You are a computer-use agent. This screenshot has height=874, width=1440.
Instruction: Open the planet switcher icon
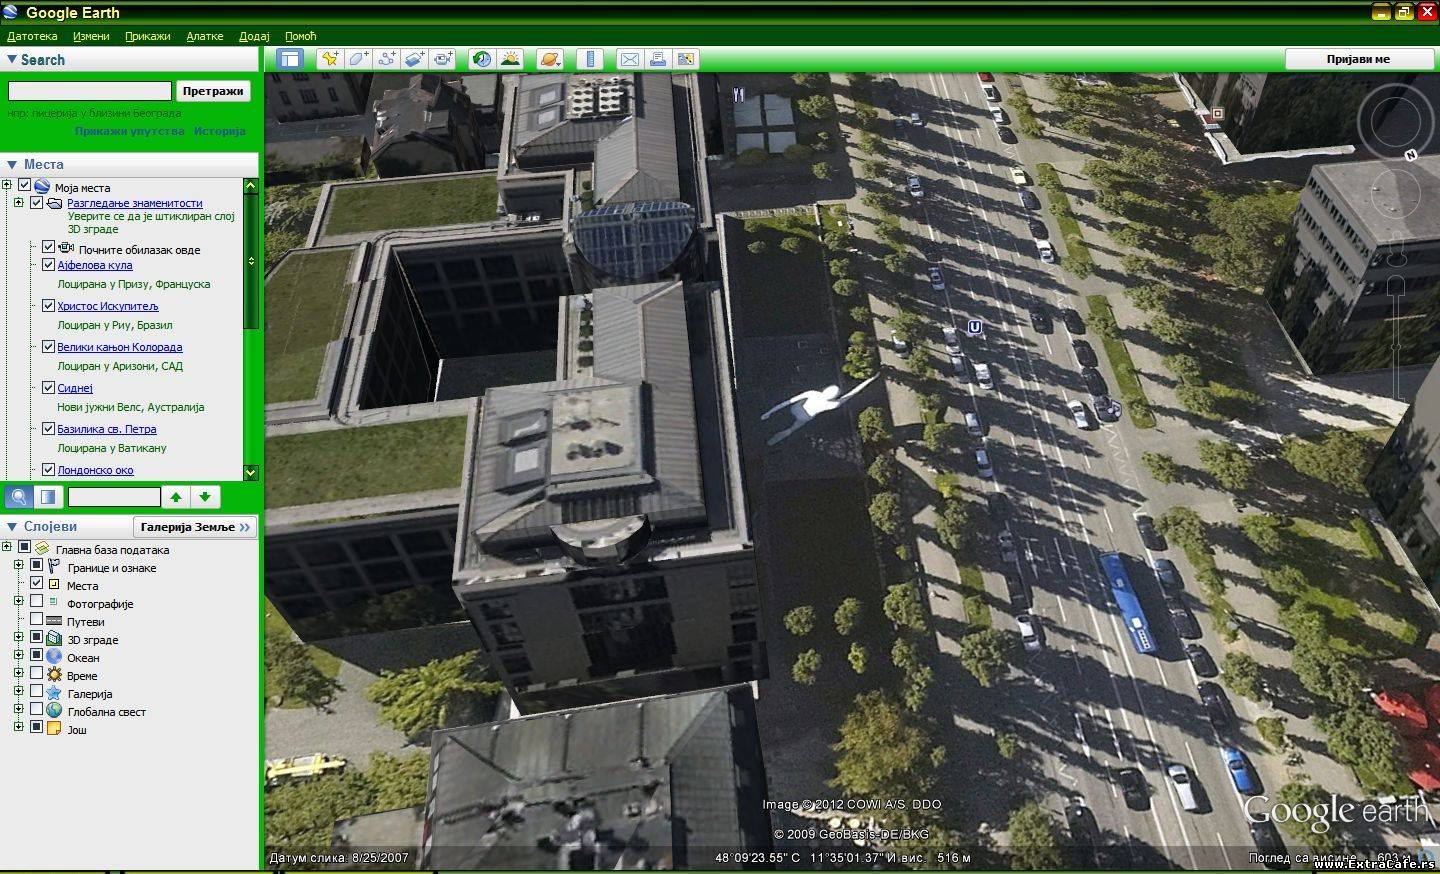(x=550, y=59)
